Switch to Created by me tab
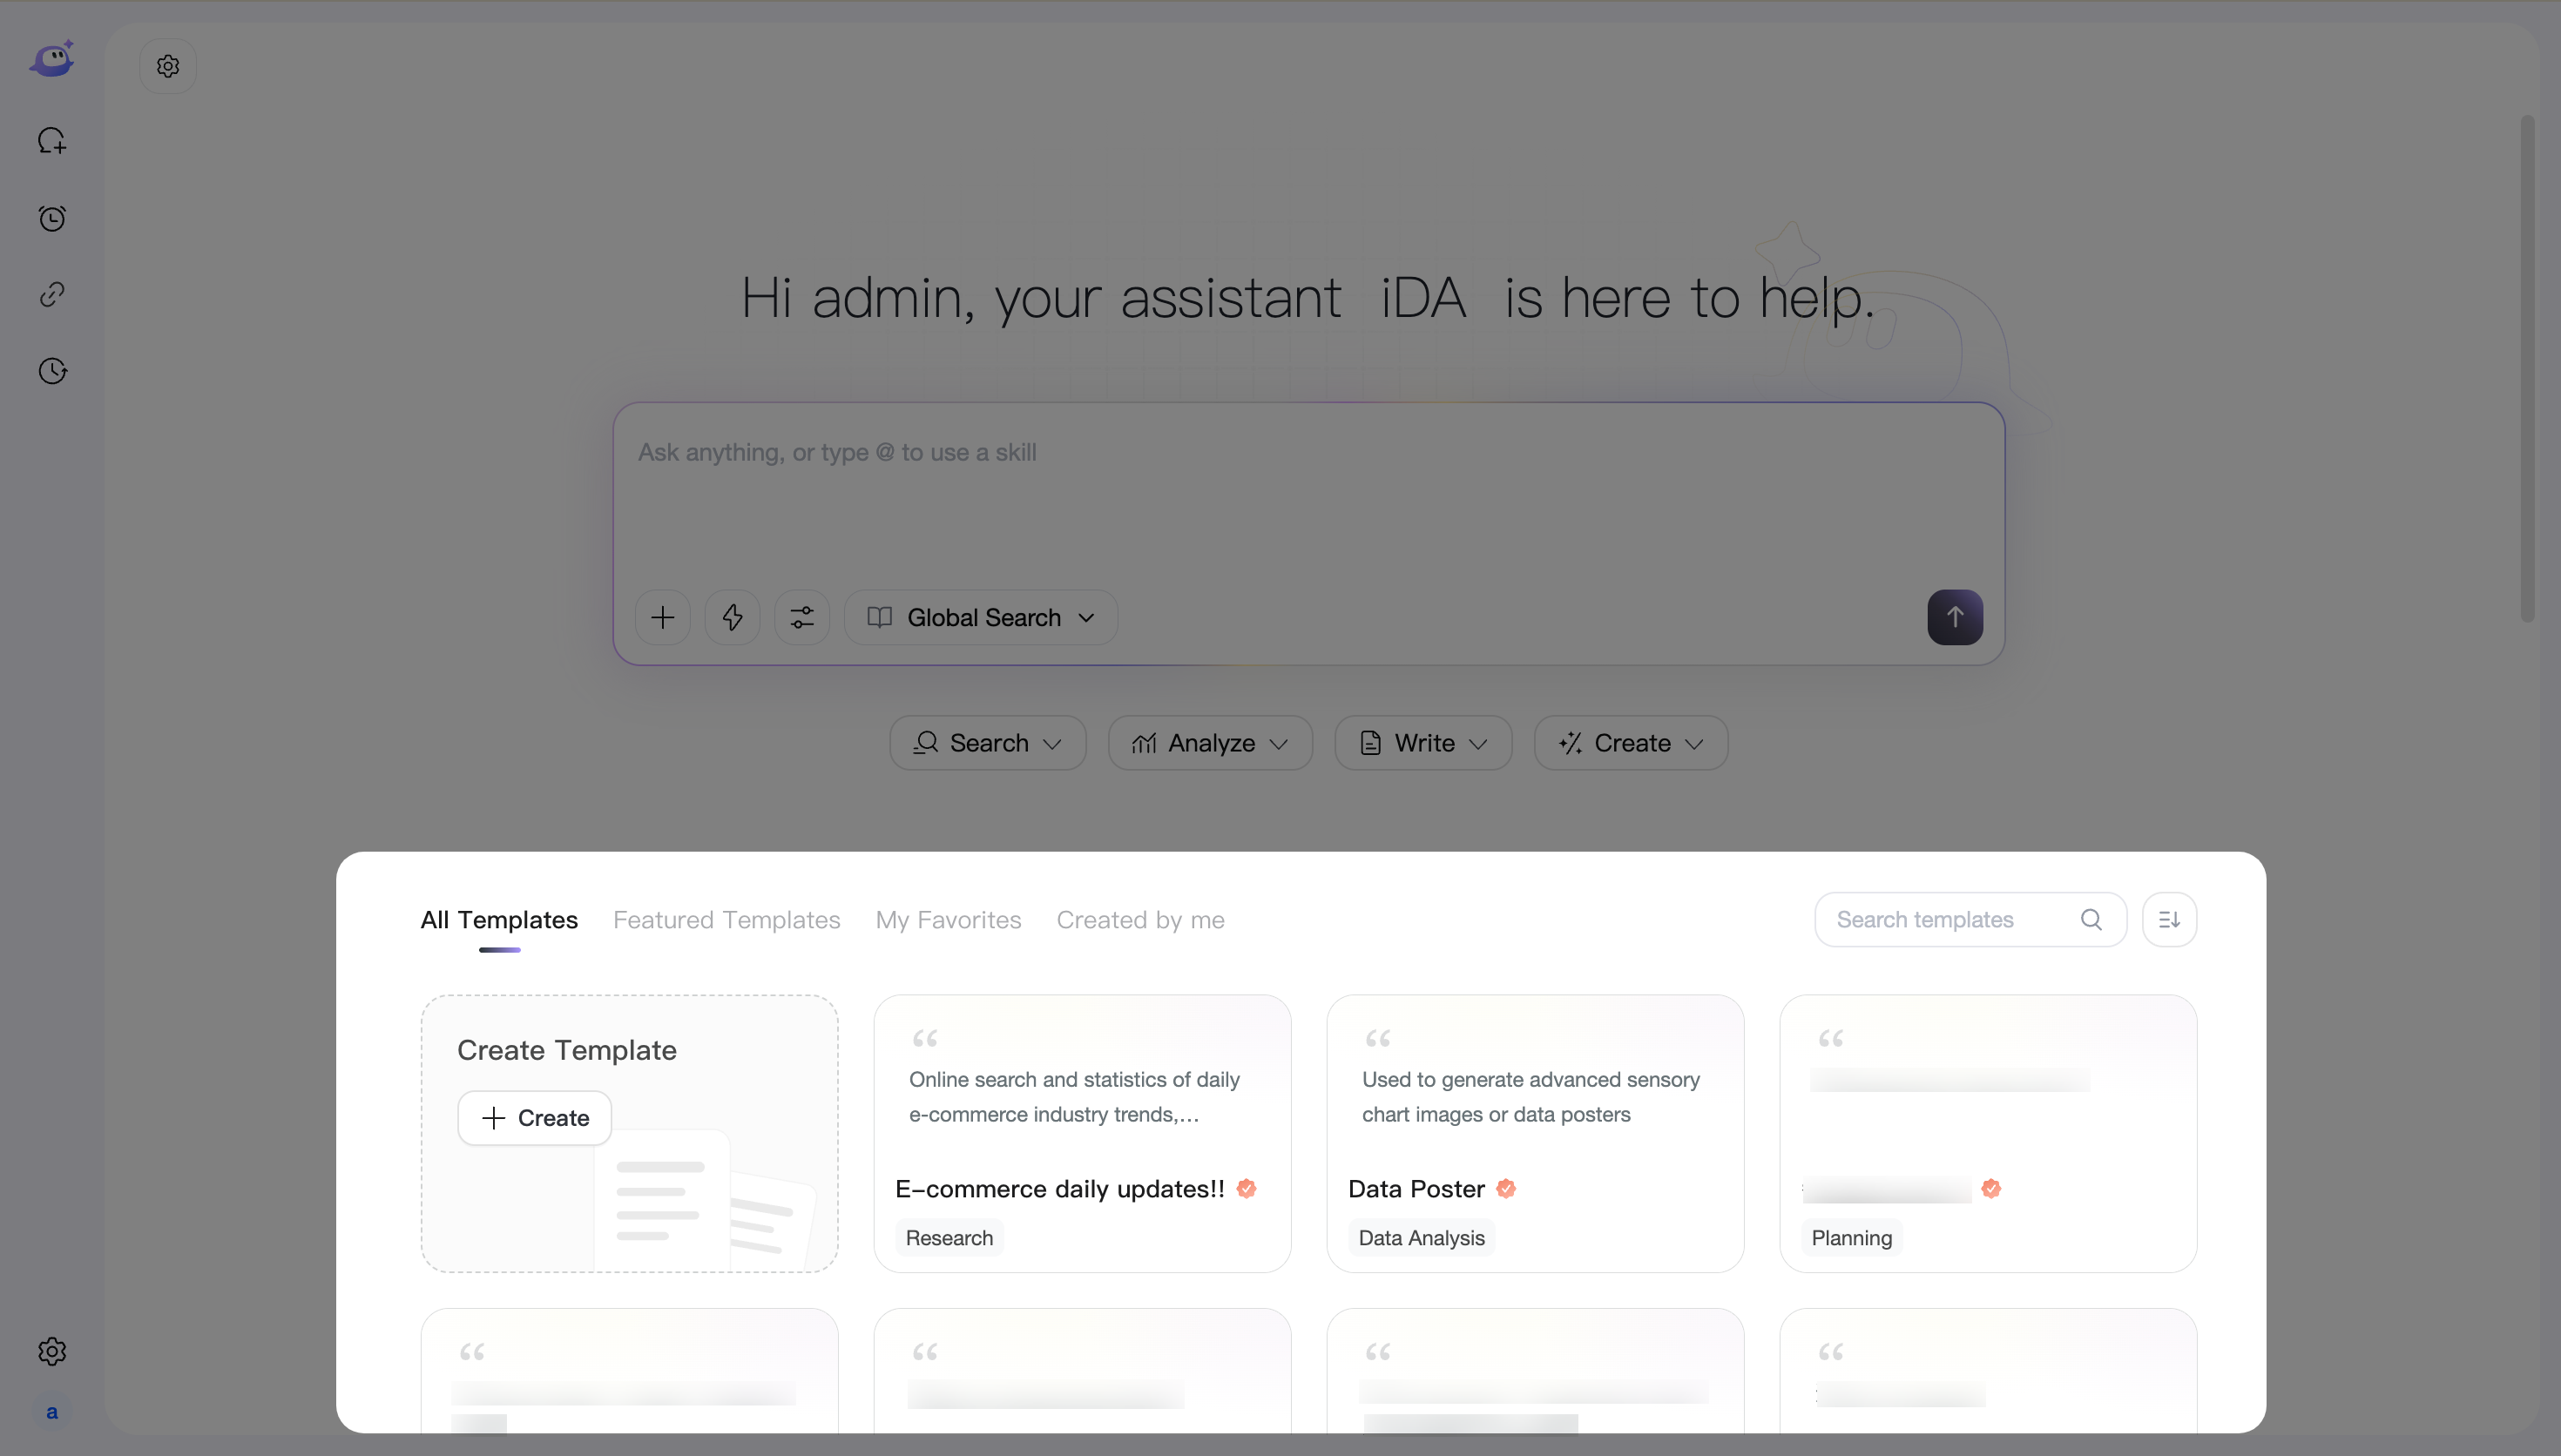The width and height of the screenshot is (2561, 1456). click(1141, 920)
